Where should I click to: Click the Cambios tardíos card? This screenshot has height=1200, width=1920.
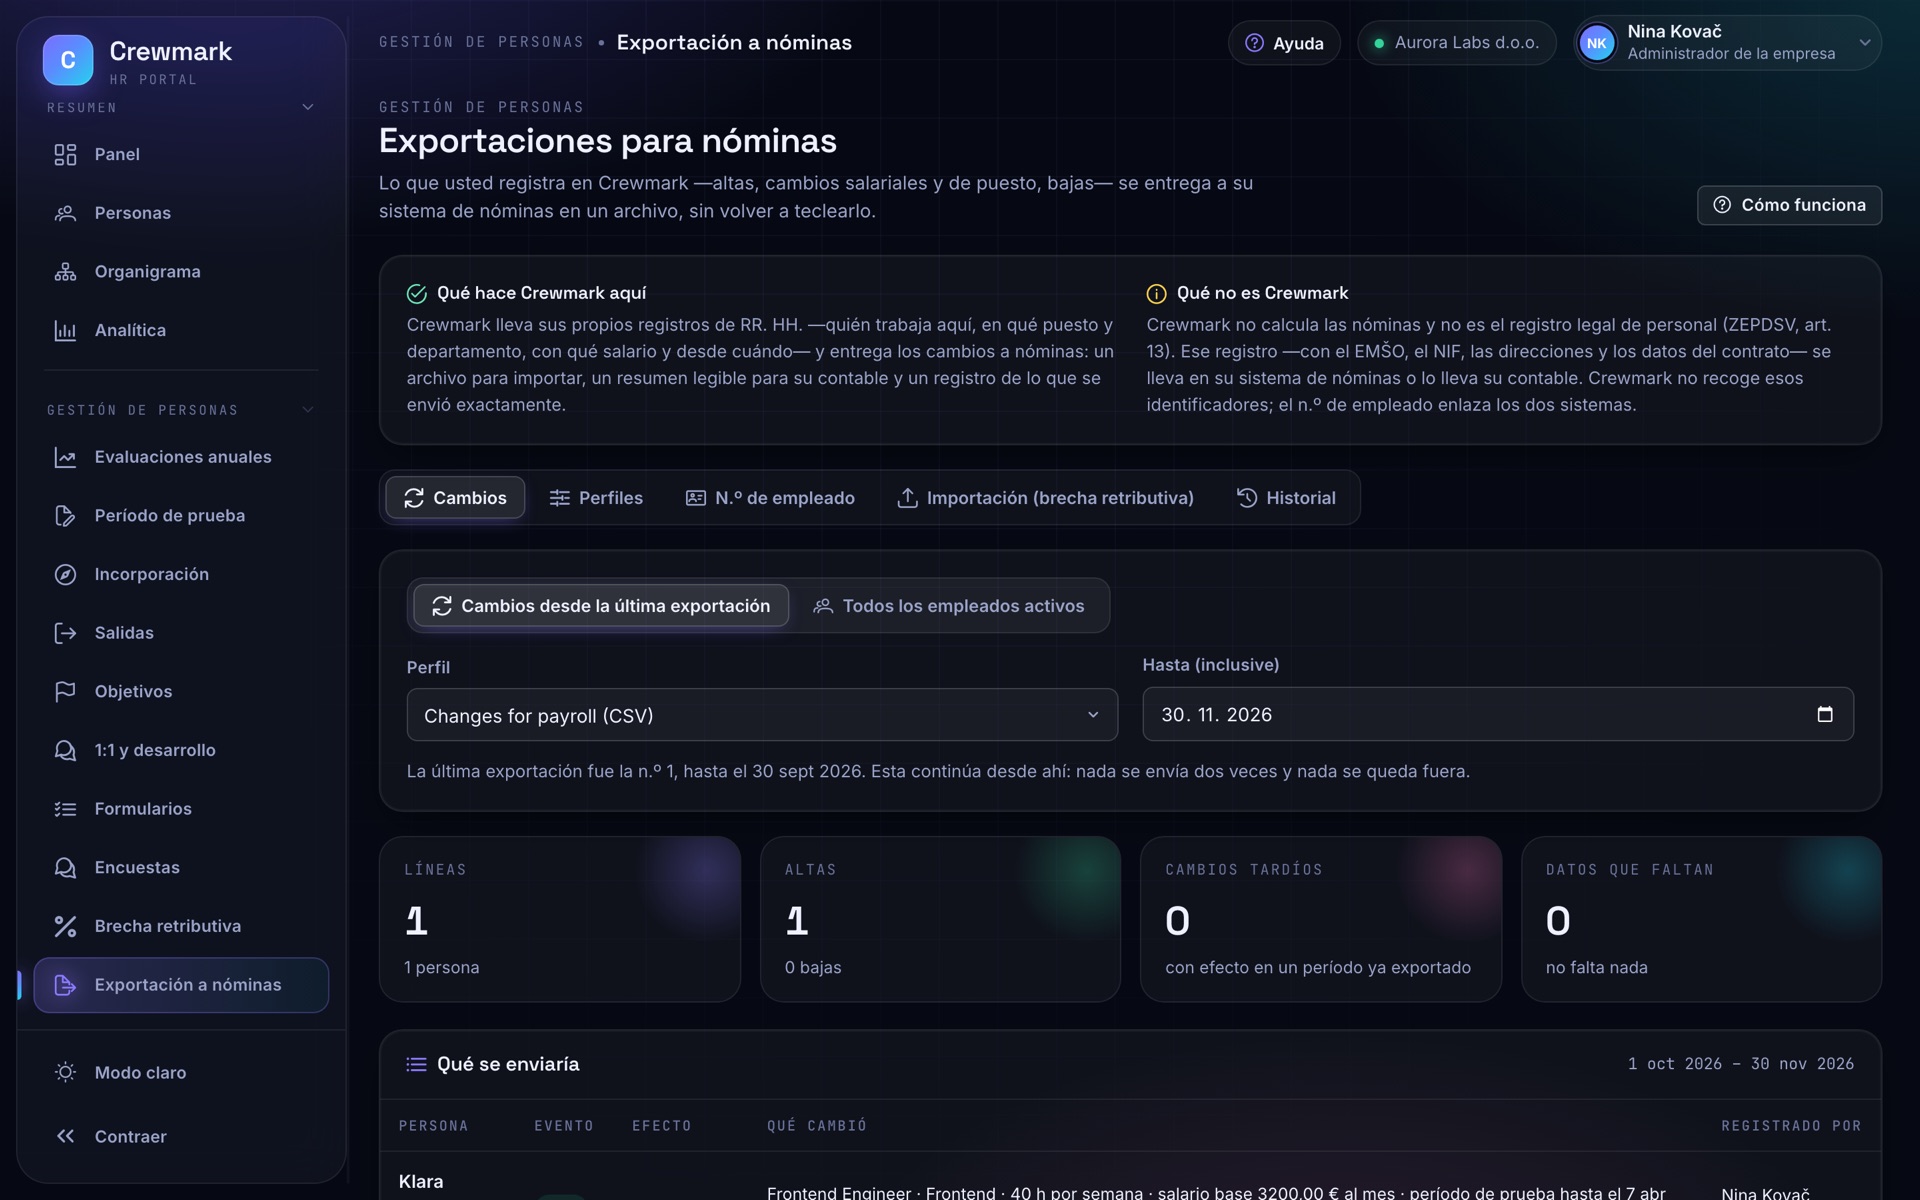click(x=1321, y=919)
